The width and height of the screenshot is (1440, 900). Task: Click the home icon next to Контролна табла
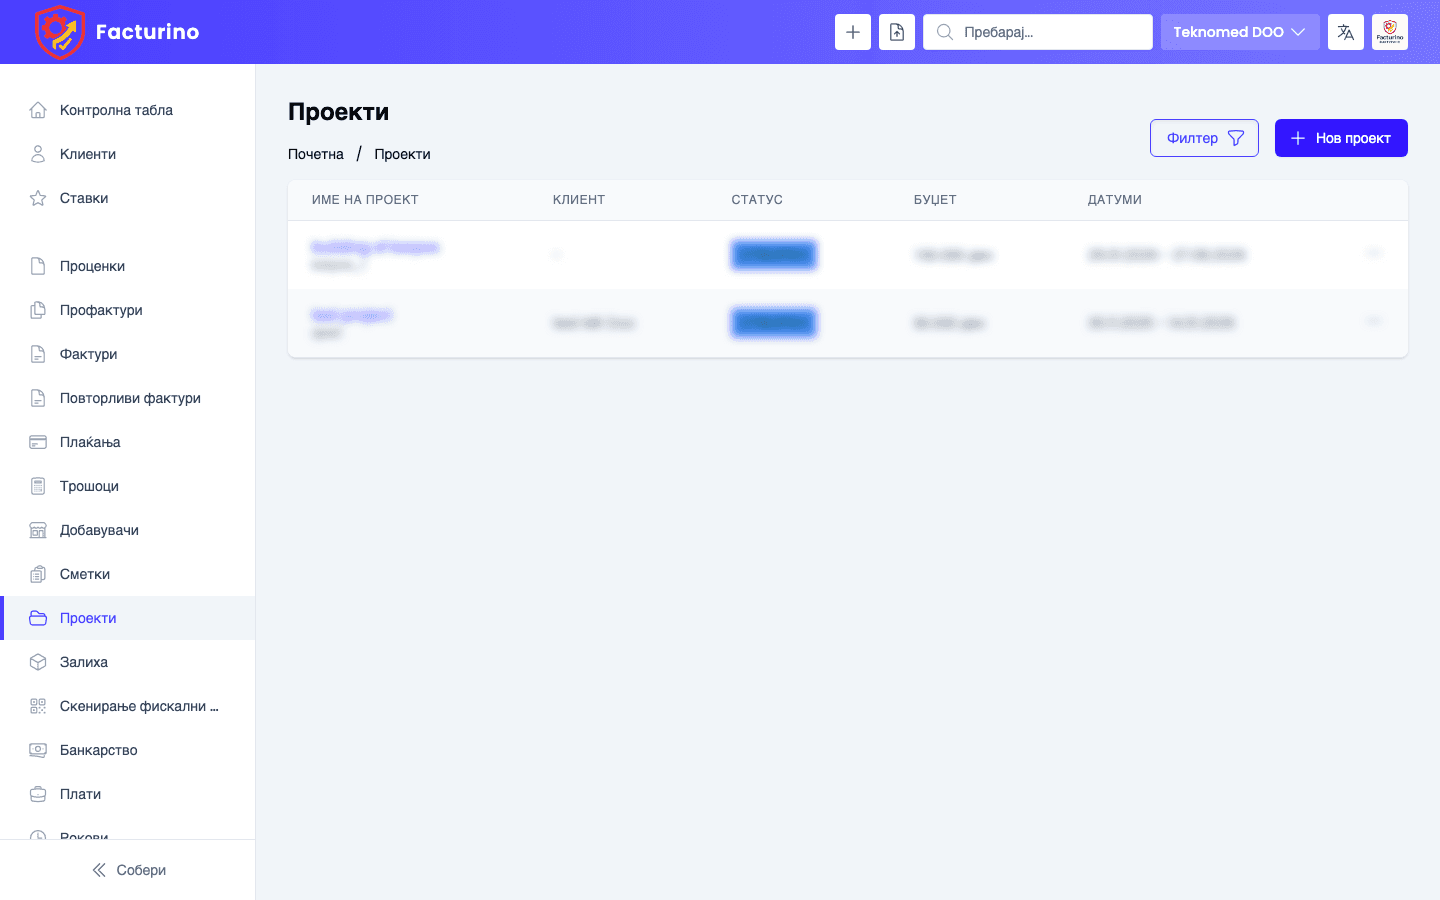coord(38,110)
